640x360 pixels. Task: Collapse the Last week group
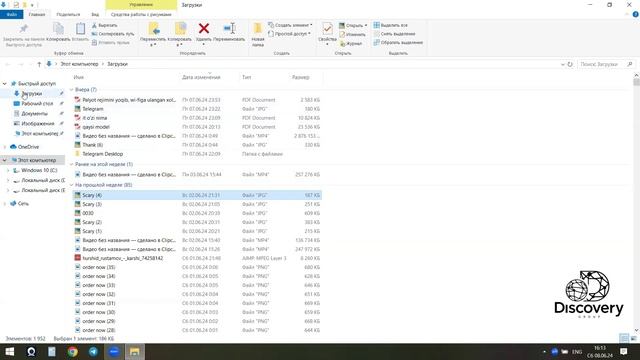[71, 185]
